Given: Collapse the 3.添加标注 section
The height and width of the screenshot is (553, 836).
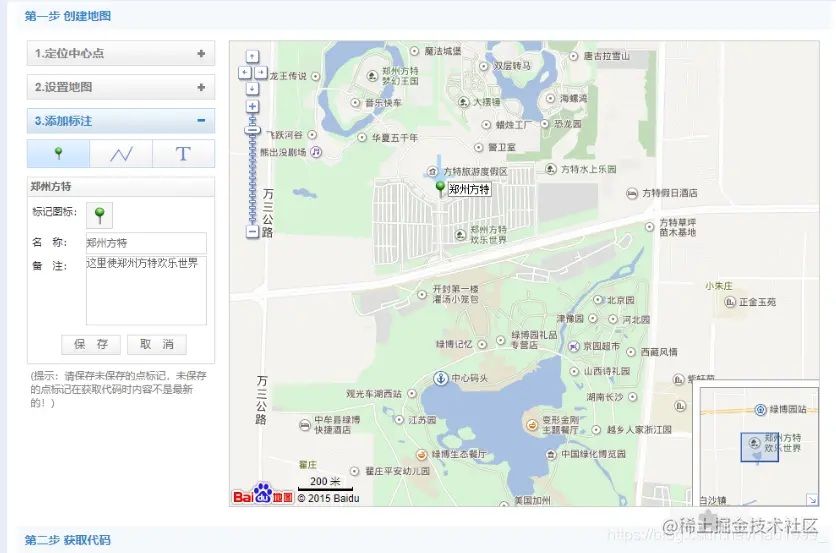Looking at the screenshot, I should (x=121, y=121).
